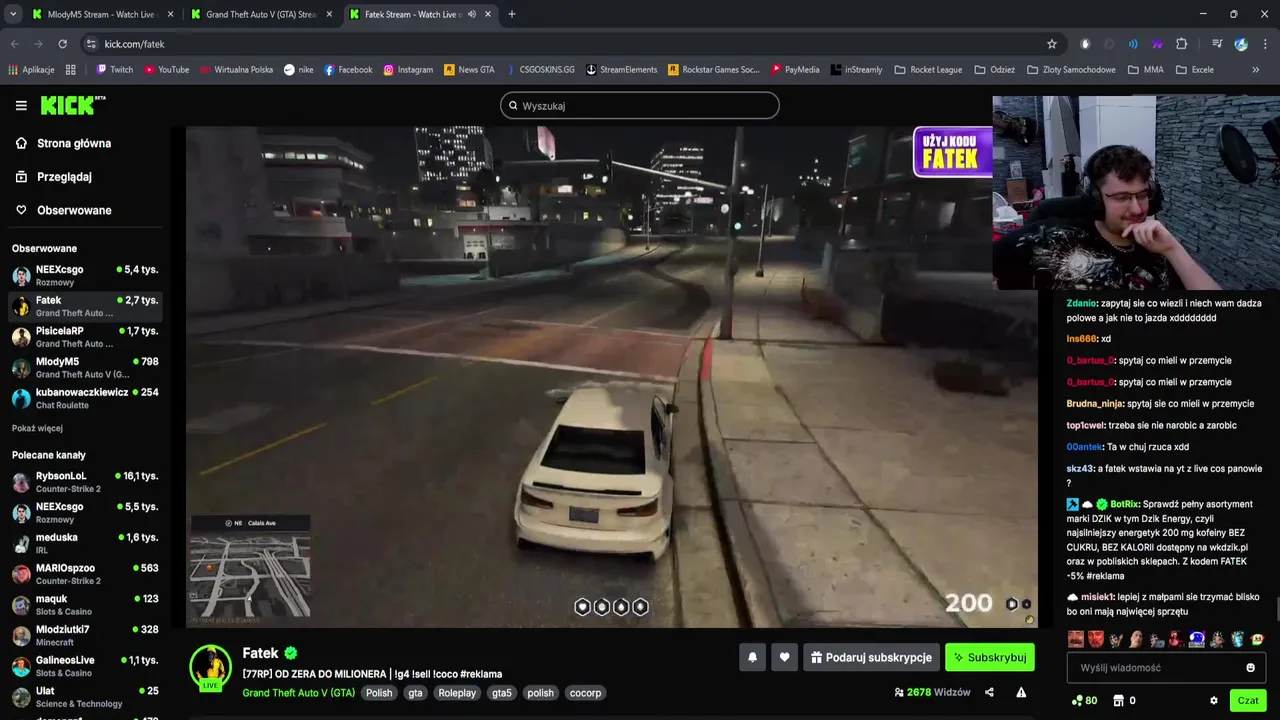Close the Fatek Stream tab
1280x720 pixels.
click(487, 14)
